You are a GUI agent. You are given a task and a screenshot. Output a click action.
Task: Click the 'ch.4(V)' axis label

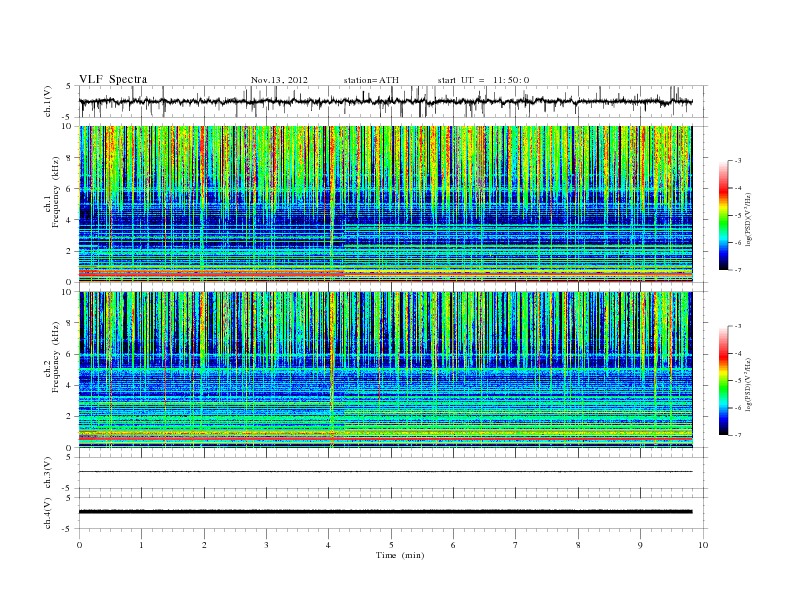tap(48, 513)
